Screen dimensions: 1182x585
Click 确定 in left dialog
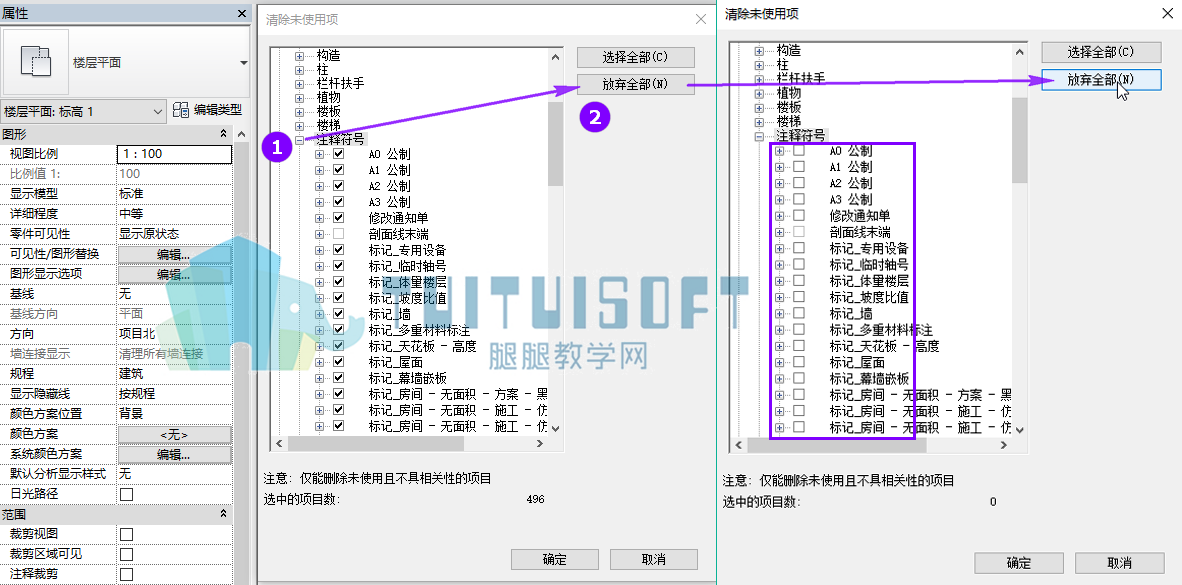554,559
